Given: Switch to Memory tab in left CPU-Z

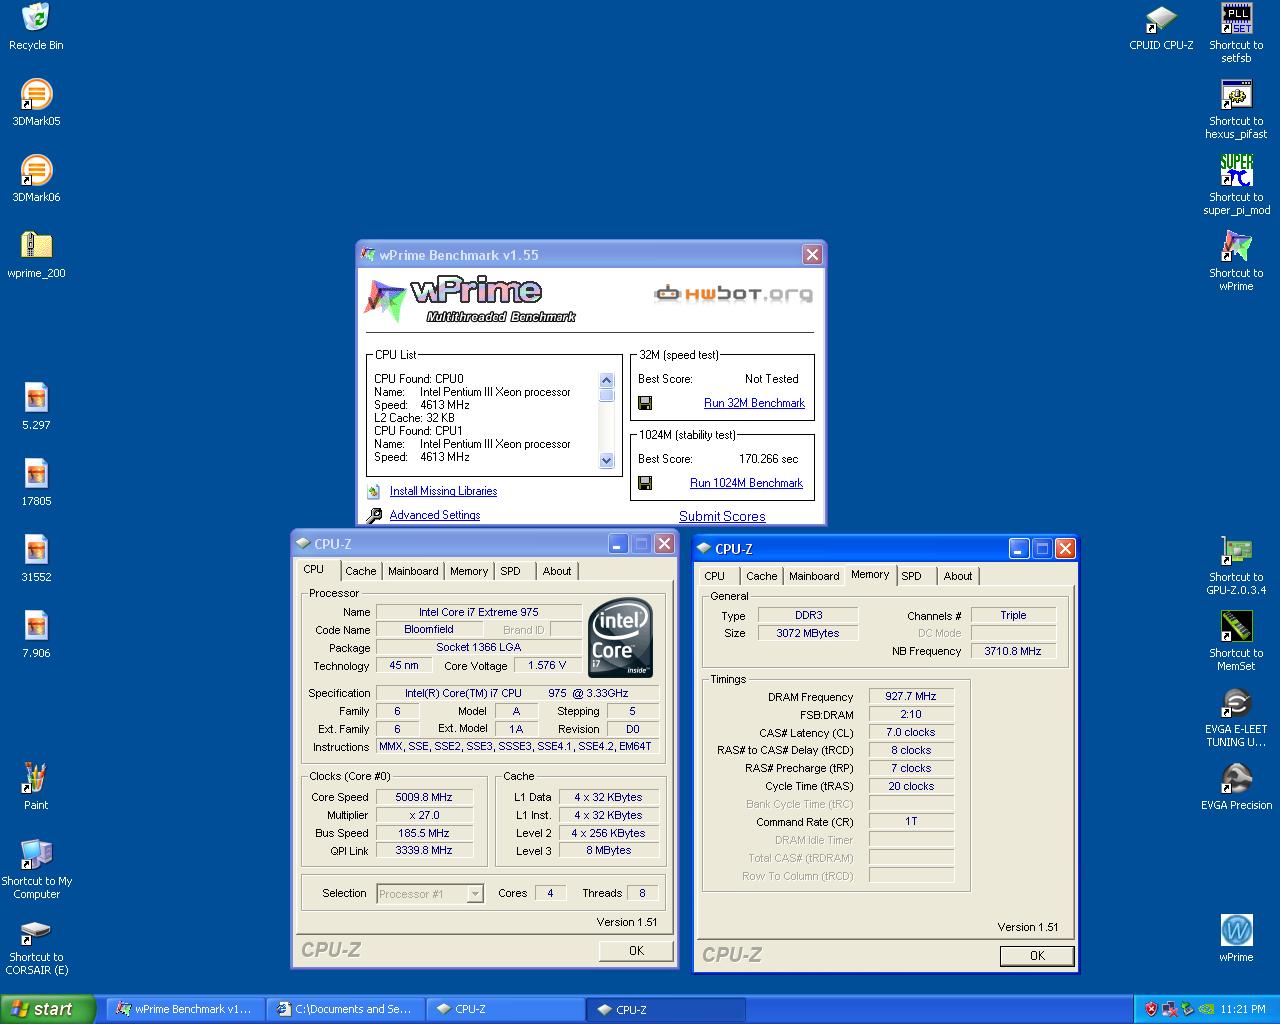Looking at the screenshot, I should pyautogui.click(x=469, y=571).
